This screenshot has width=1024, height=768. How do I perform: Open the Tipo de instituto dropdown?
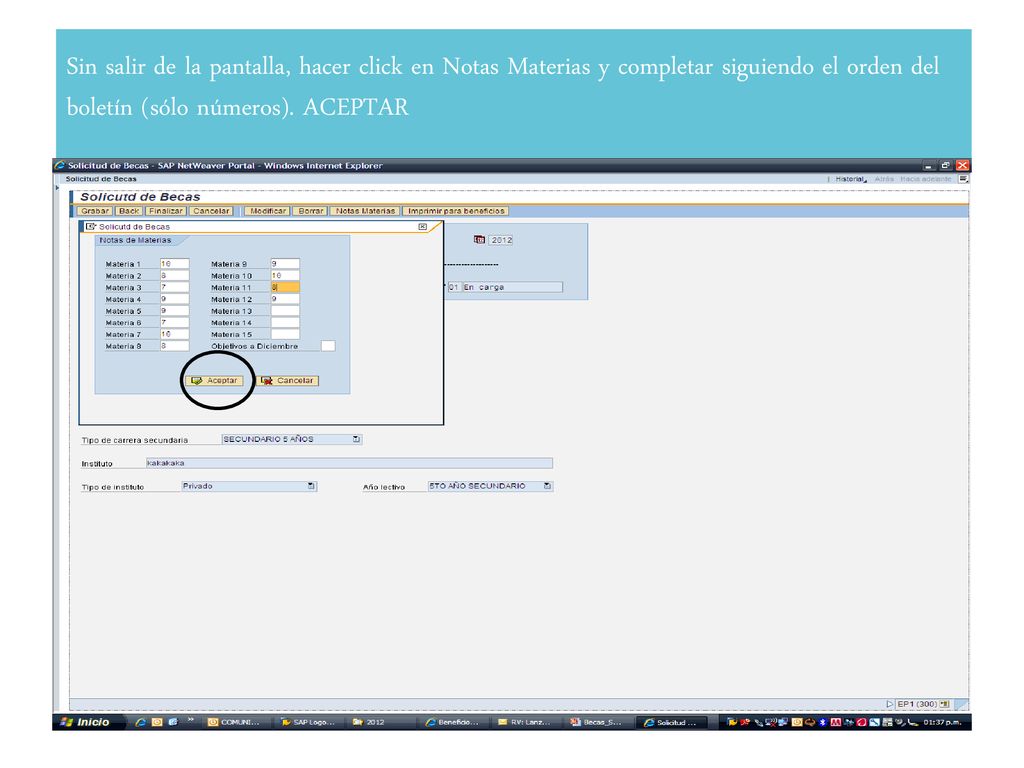311,486
